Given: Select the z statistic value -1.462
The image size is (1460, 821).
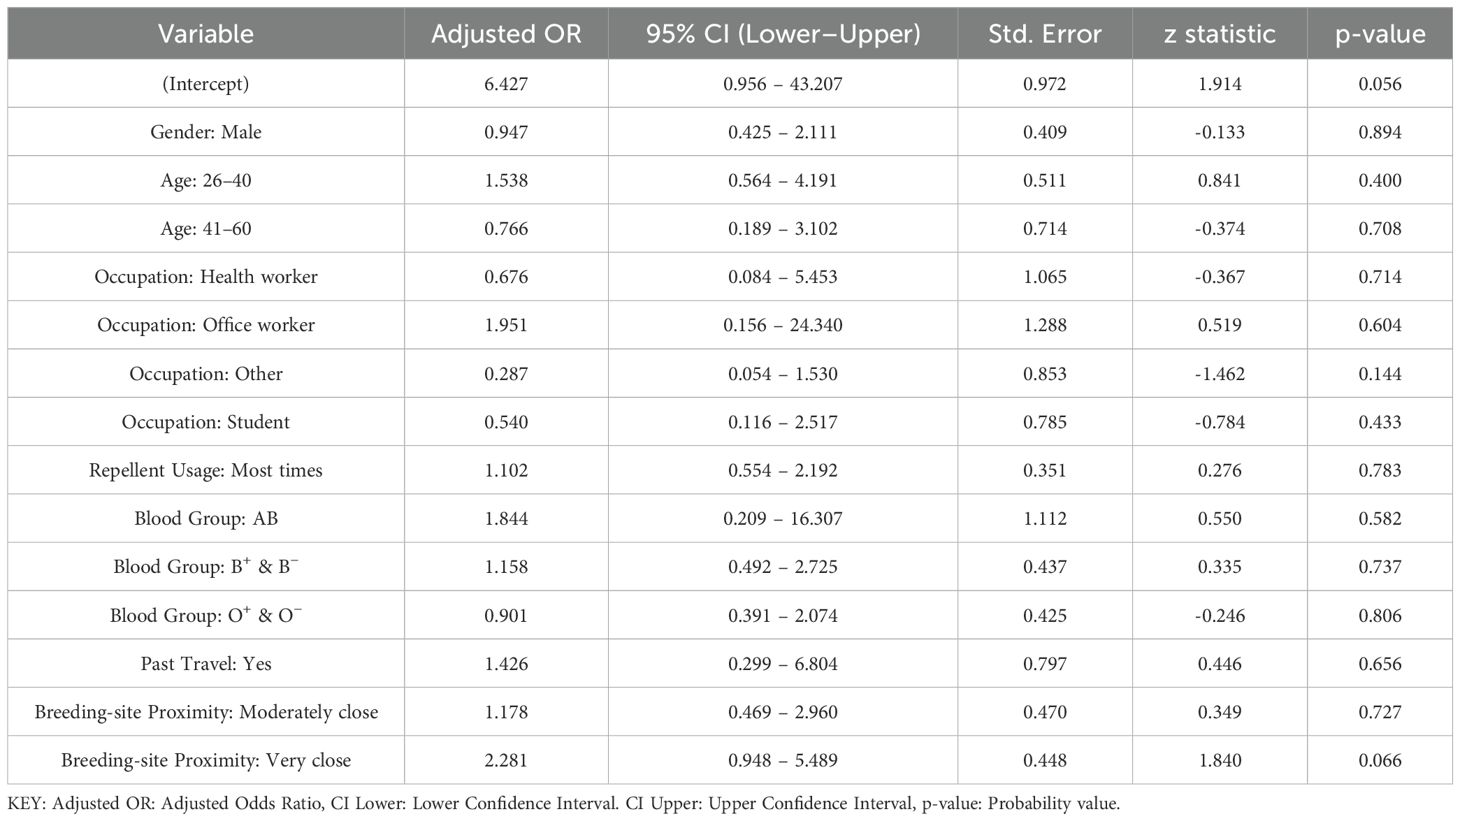Looking at the screenshot, I should (x=1220, y=374).
